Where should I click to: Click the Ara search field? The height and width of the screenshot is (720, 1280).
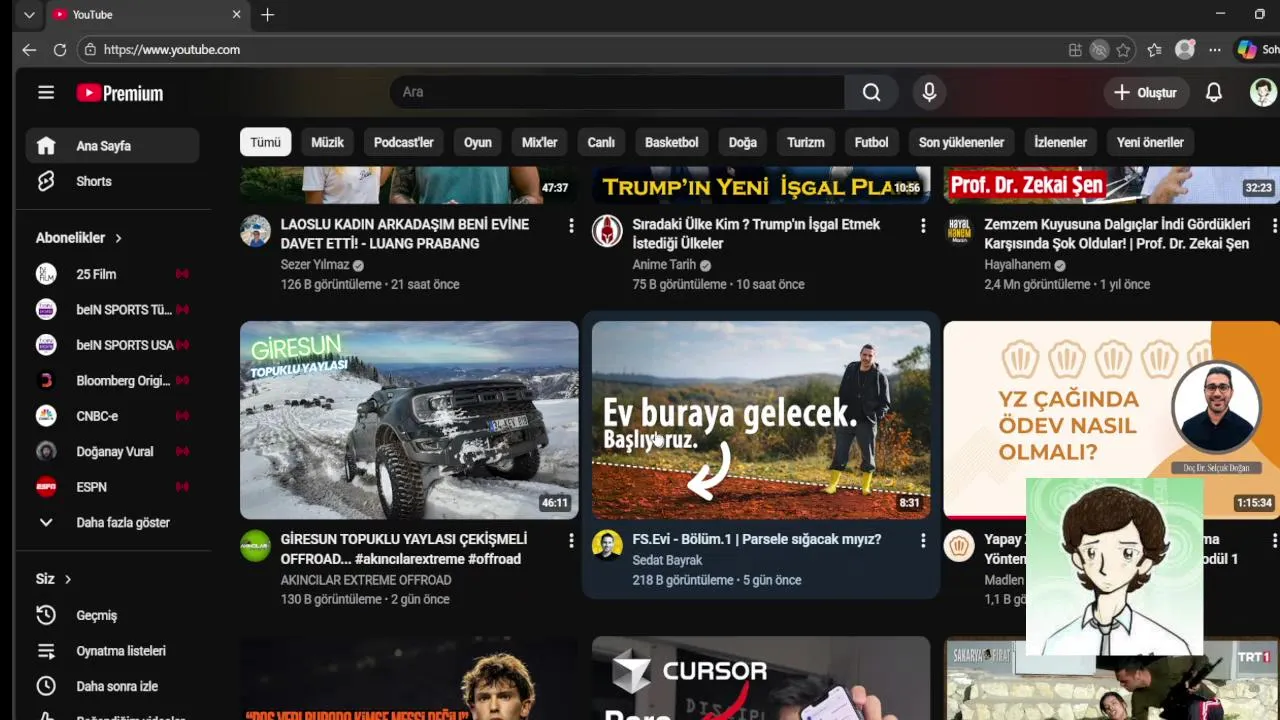click(617, 92)
